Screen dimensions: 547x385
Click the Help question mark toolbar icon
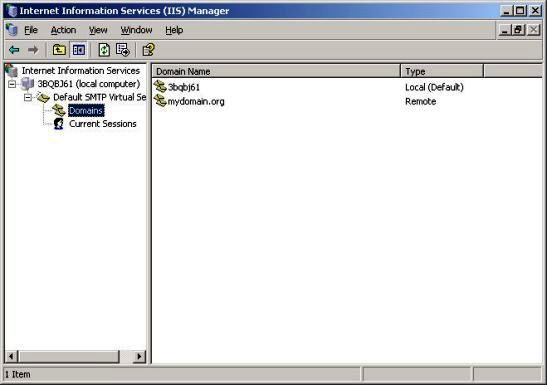[x=148, y=50]
